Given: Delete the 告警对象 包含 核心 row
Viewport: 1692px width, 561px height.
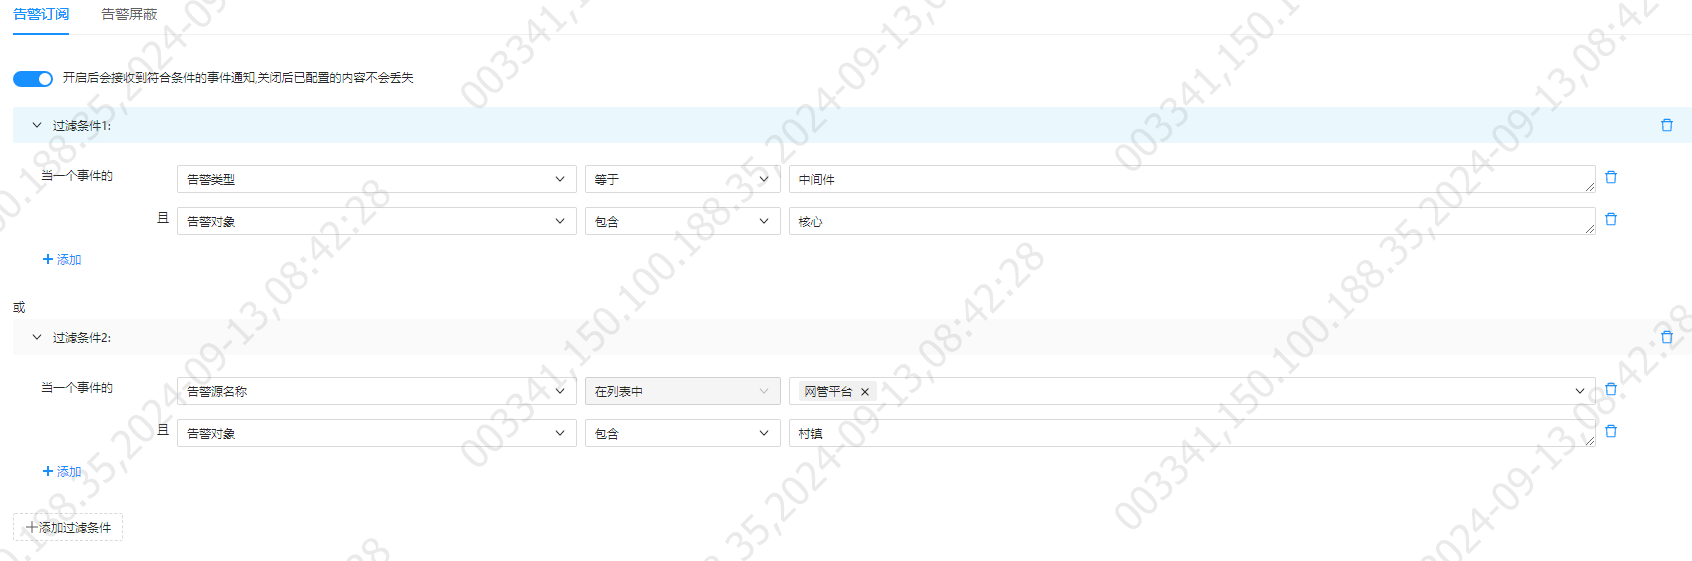Looking at the screenshot, I should click(1611, 219).
